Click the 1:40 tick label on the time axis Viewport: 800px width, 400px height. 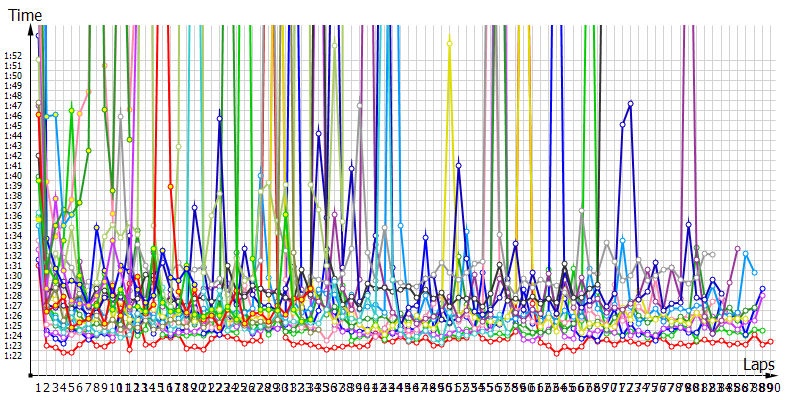[x=13, y=175]
